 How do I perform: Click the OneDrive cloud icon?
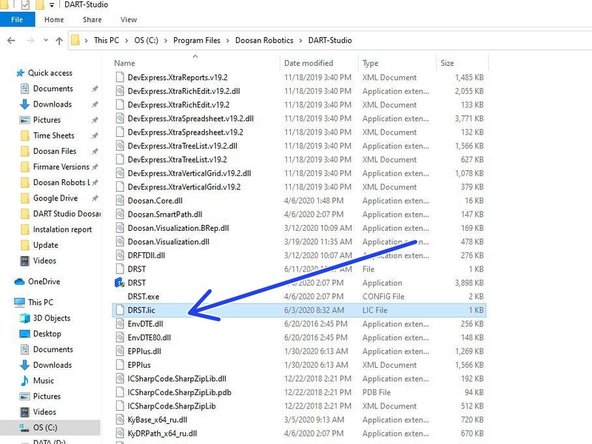[x=19, y=282]
